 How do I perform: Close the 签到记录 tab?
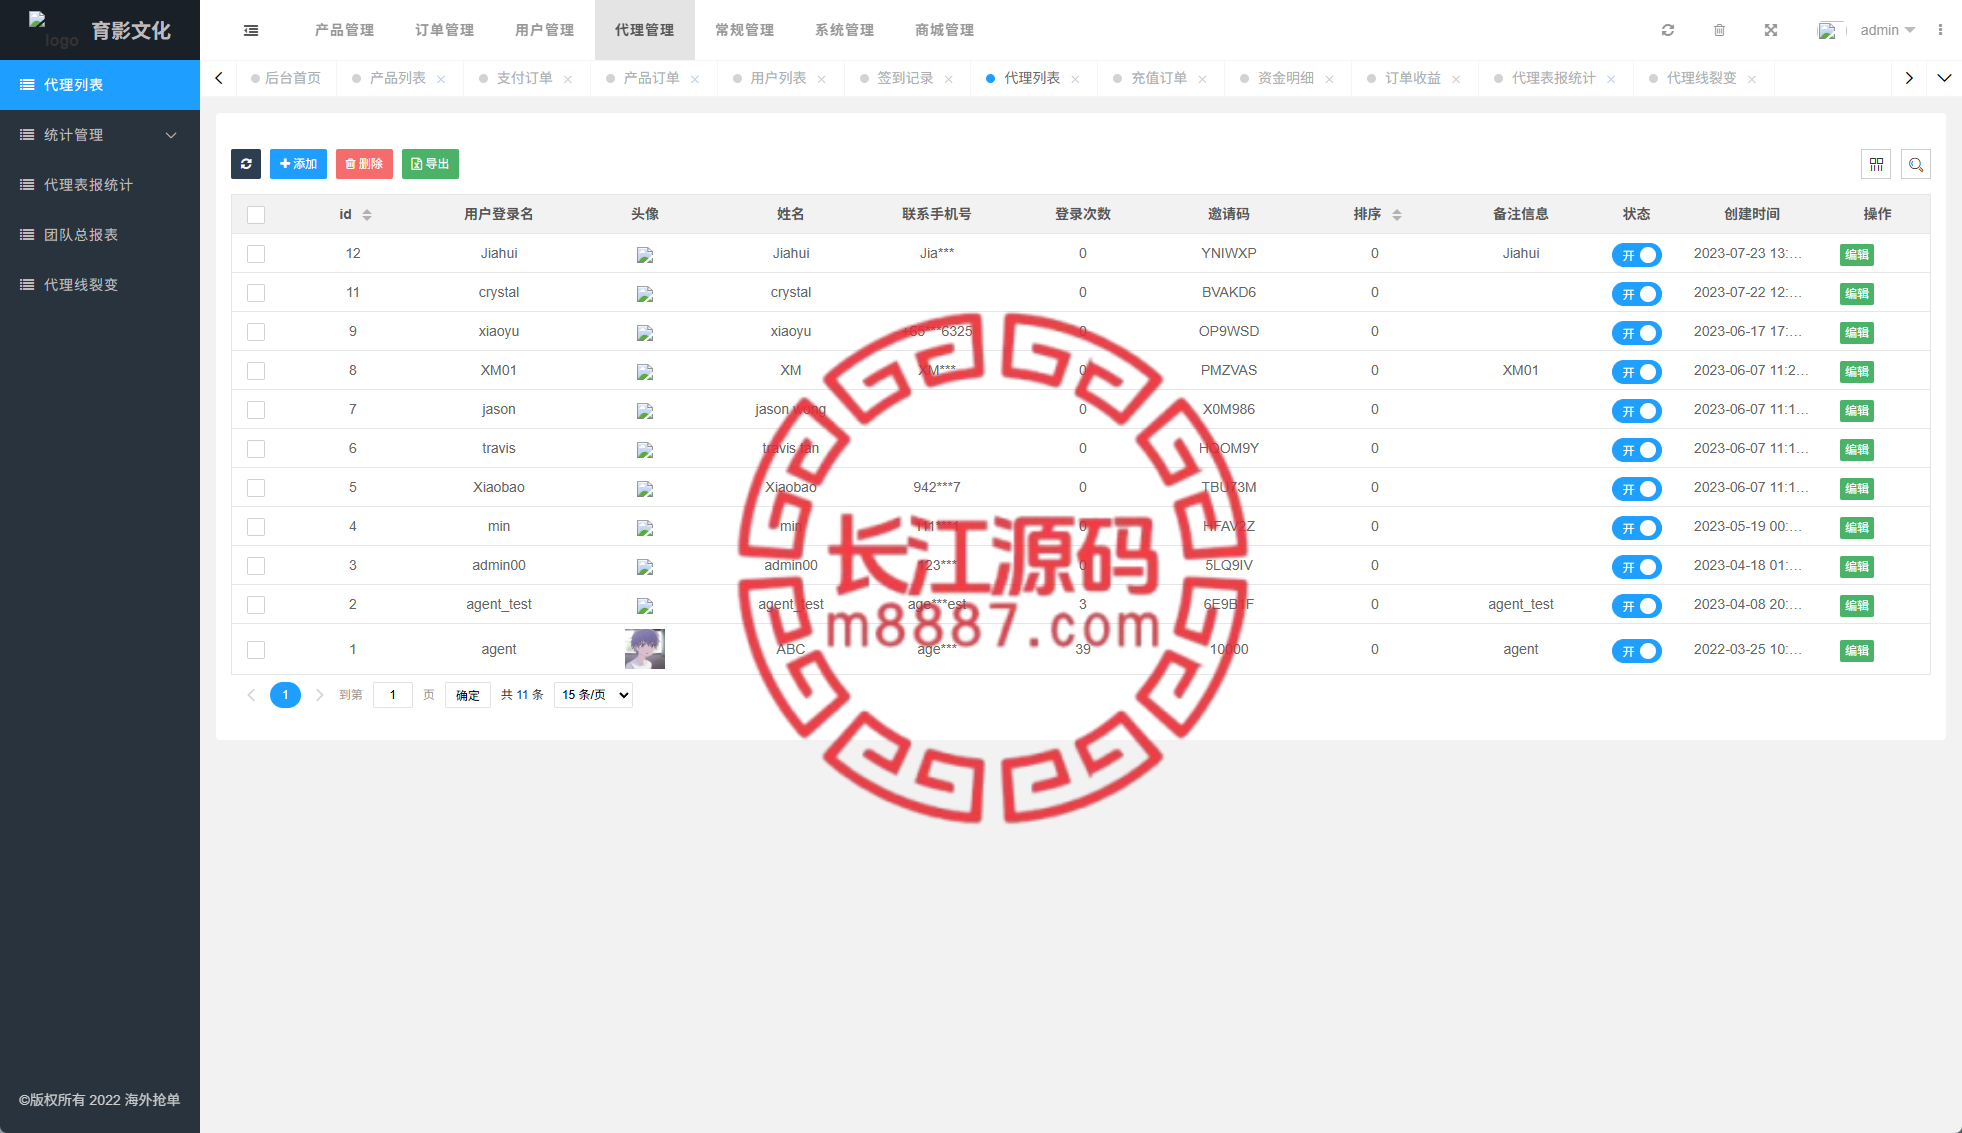tap(949, 79)
